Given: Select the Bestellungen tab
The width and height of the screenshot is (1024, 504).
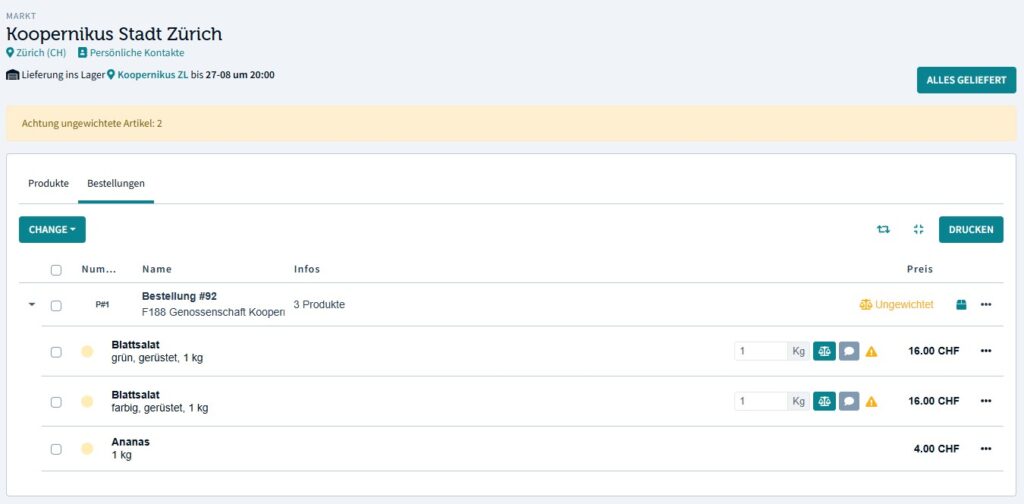Looking at the screenshot, I should (116, 184).
